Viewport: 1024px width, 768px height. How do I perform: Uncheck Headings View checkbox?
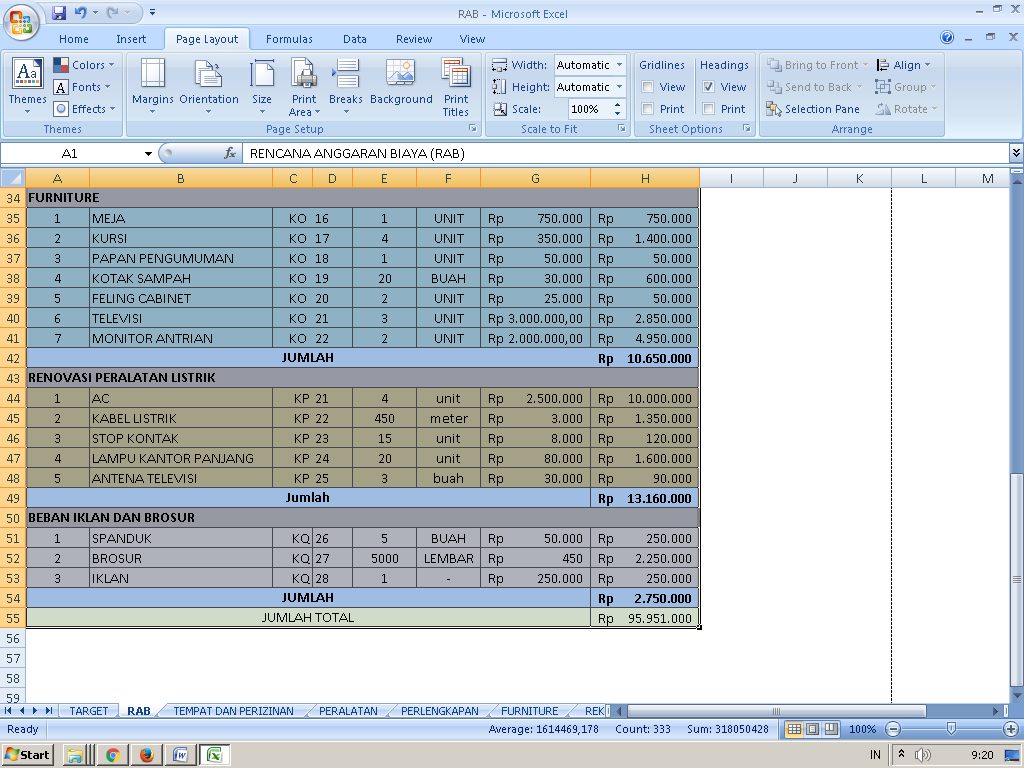tap(709, 87)
